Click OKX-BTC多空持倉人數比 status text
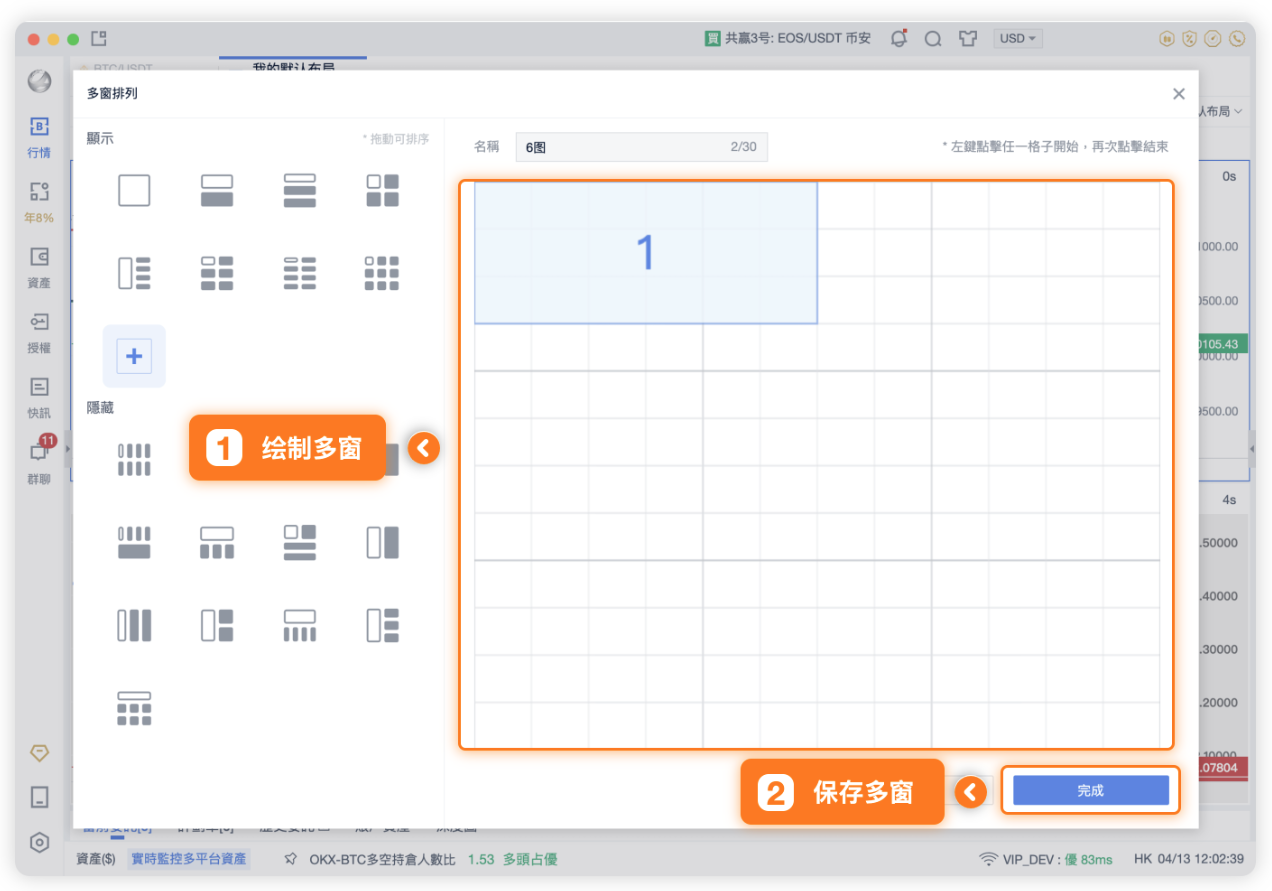The height and width of the screenshot is (891, 1272). [x=382, y=858]
